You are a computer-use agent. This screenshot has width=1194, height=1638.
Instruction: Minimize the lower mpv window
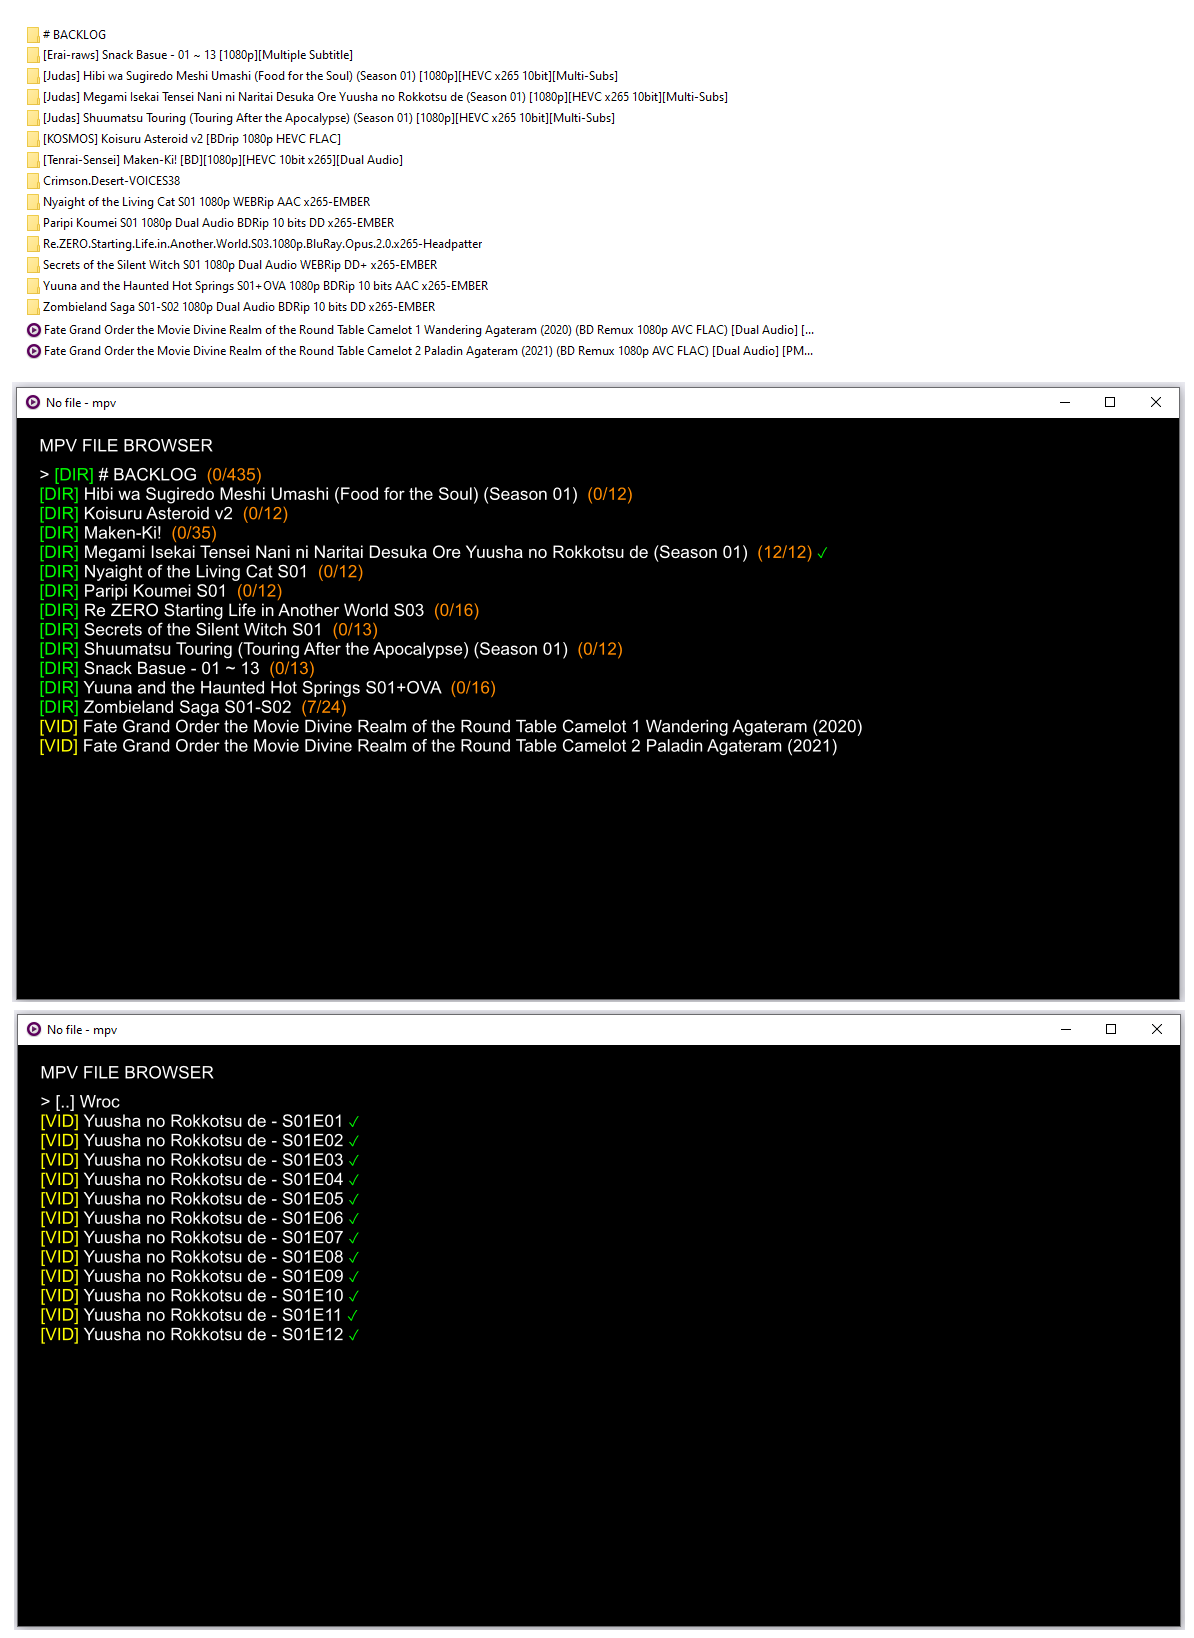coord(1066,1029)
